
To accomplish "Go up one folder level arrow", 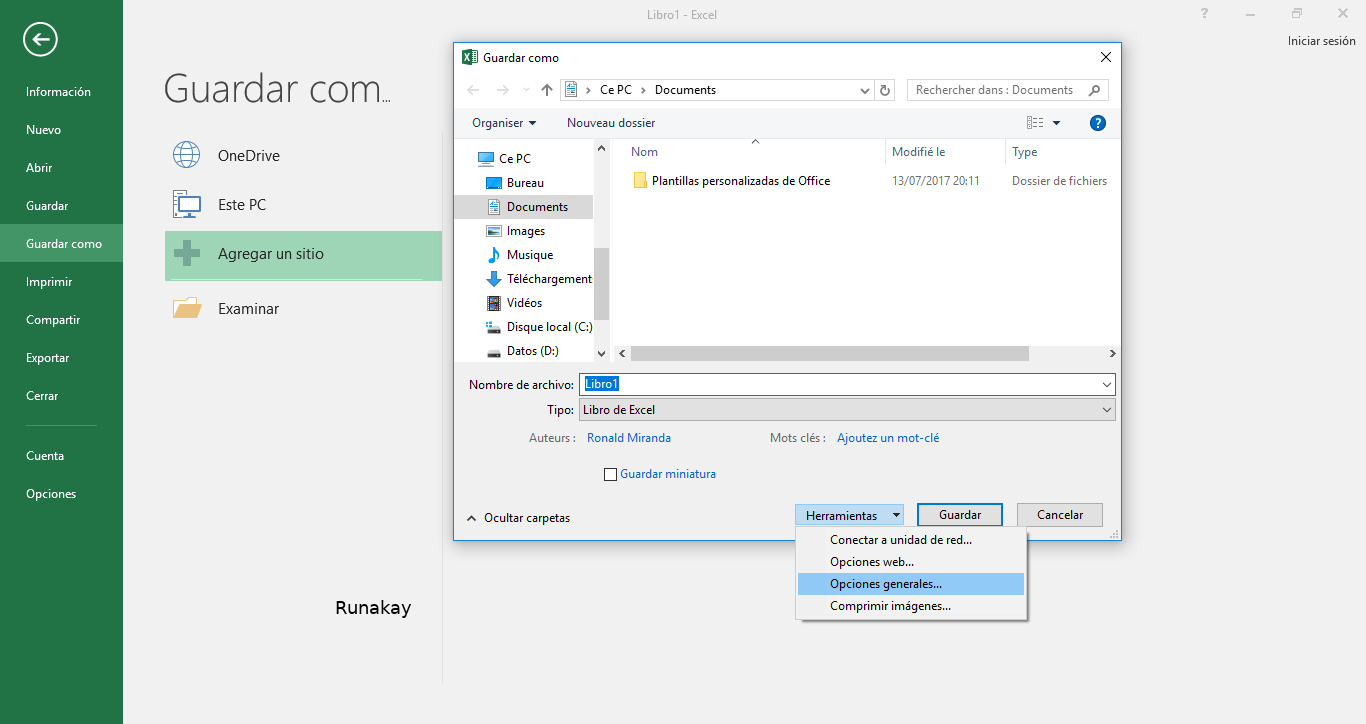I will coord(547,90).
